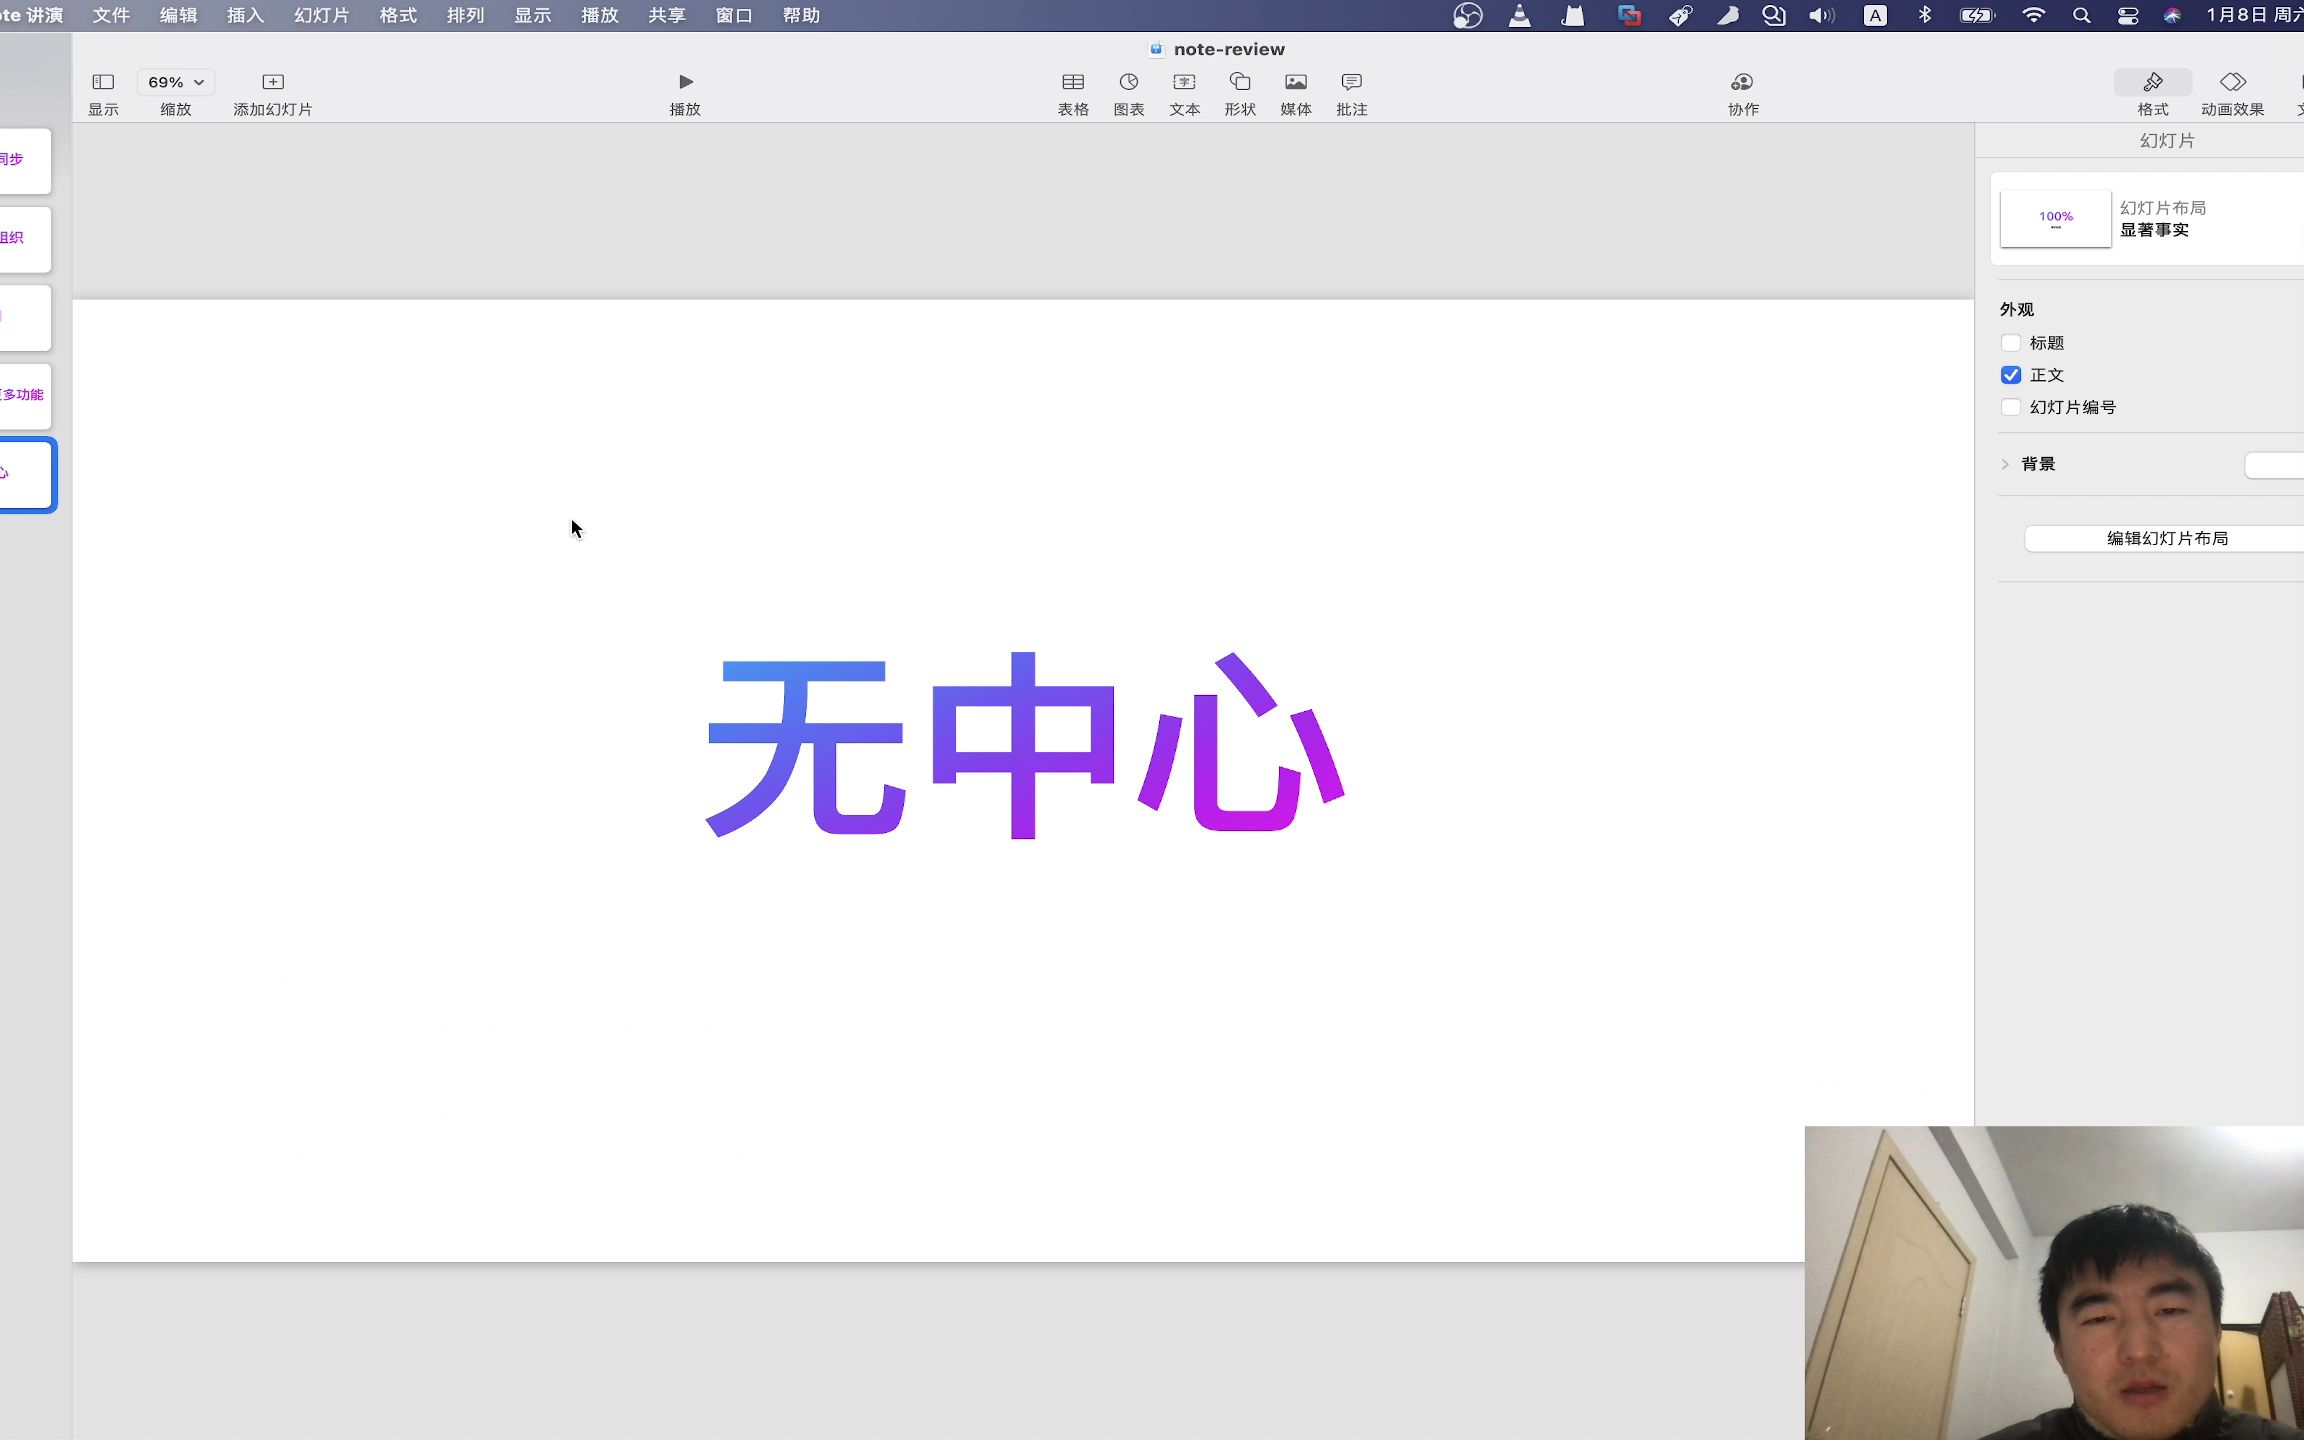Open the 形状 shapes icon
The image size is (2304, 1440).
pyautogui.click(x=1240, y=82)
